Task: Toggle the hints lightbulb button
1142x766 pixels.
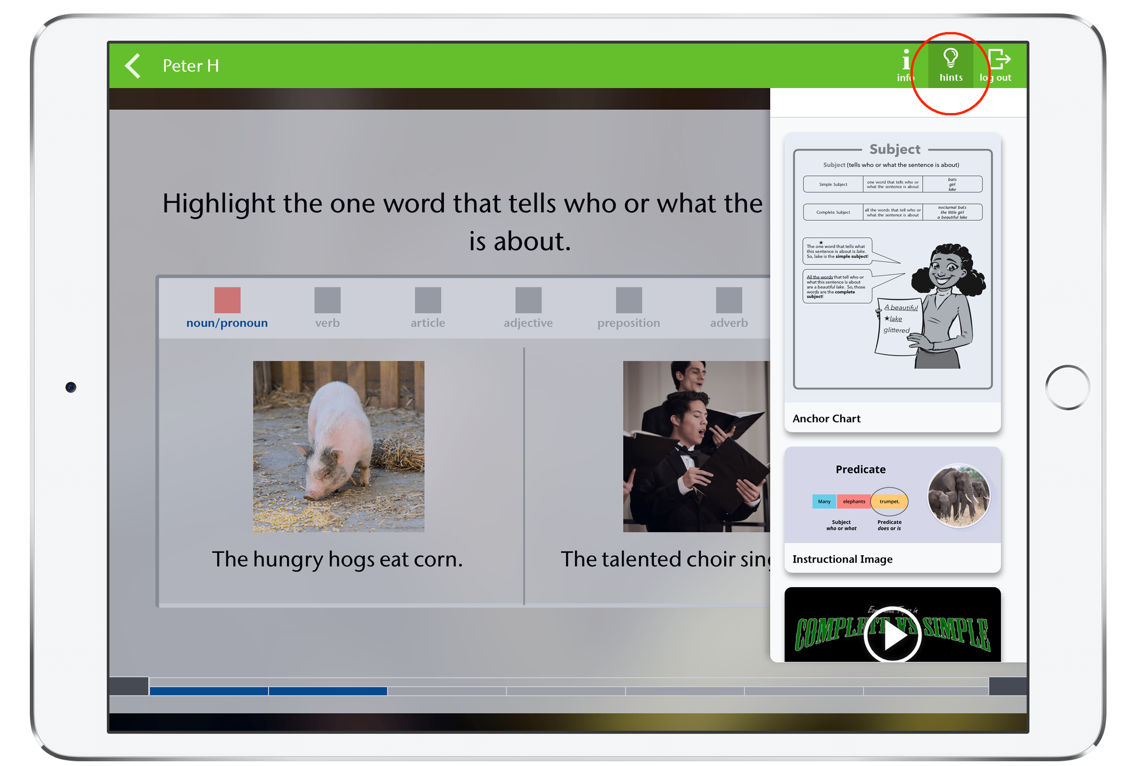Action: 950,66
